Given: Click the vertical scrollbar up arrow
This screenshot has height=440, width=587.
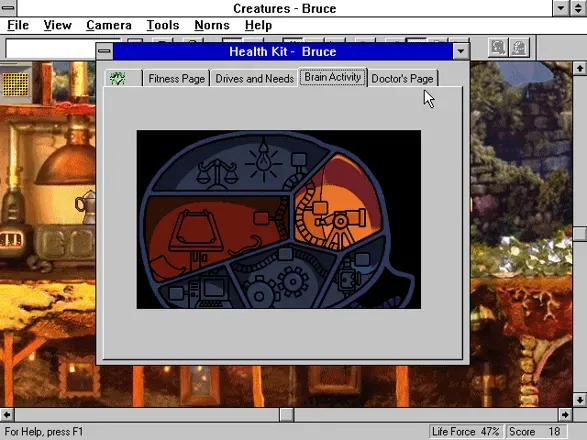Looking at the screenshot, I should tap(580, 68).
